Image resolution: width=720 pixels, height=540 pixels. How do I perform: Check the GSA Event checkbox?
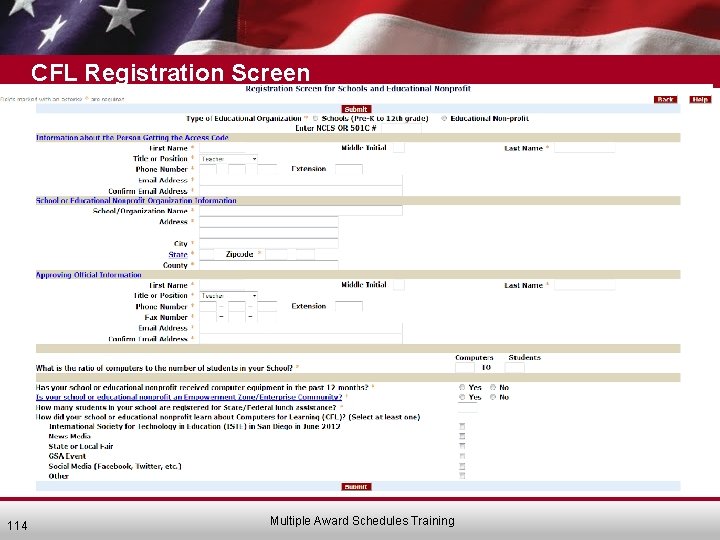point(462,456)
